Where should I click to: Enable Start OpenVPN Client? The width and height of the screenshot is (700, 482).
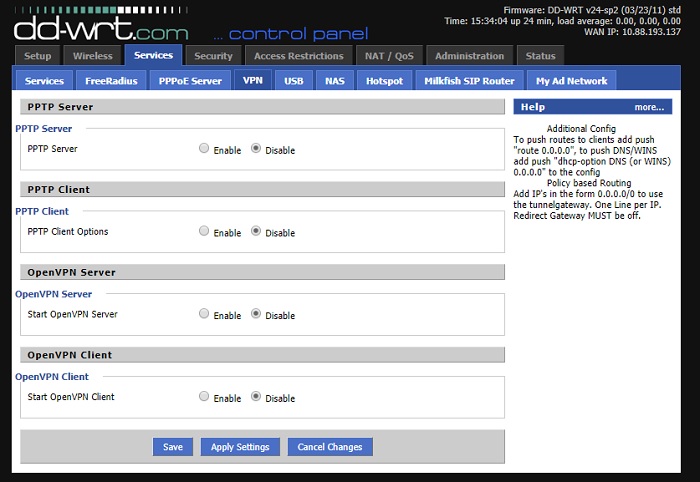(x=204, y=396)
